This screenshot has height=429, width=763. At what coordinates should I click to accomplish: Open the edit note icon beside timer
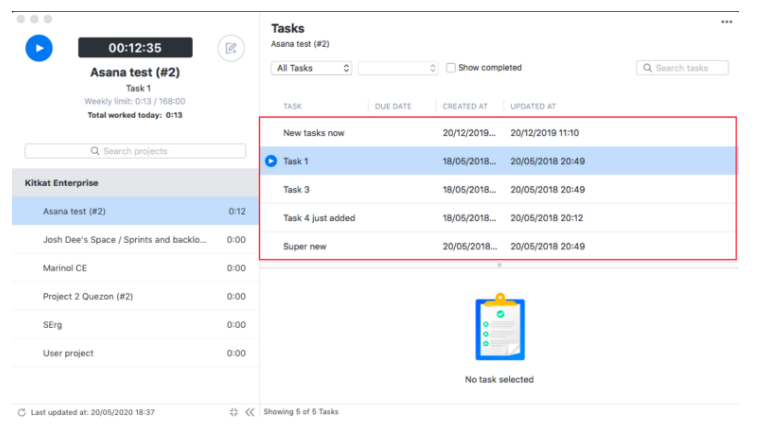pos(231,47)
